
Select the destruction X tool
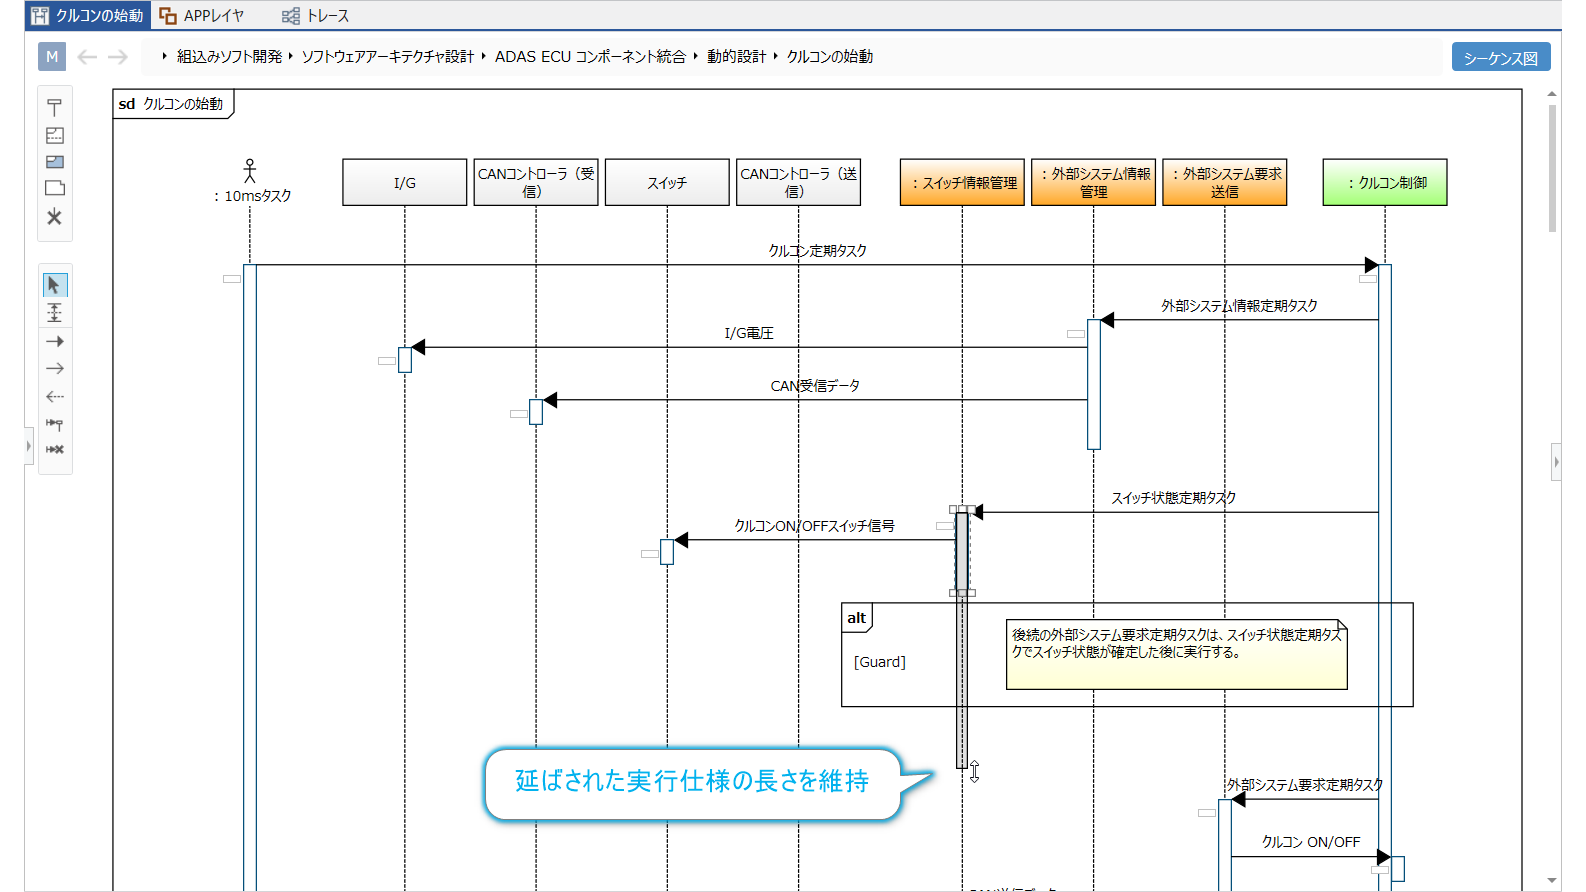point(55,217)
